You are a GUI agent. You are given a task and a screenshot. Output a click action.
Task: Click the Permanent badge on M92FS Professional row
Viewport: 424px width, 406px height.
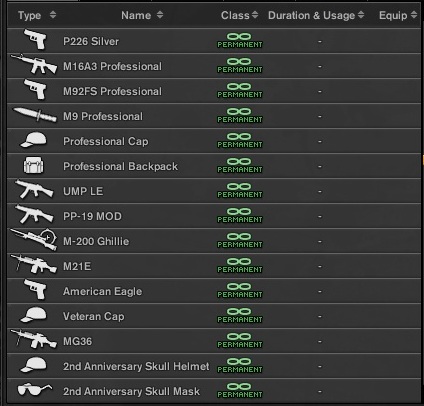pos(240,91)
